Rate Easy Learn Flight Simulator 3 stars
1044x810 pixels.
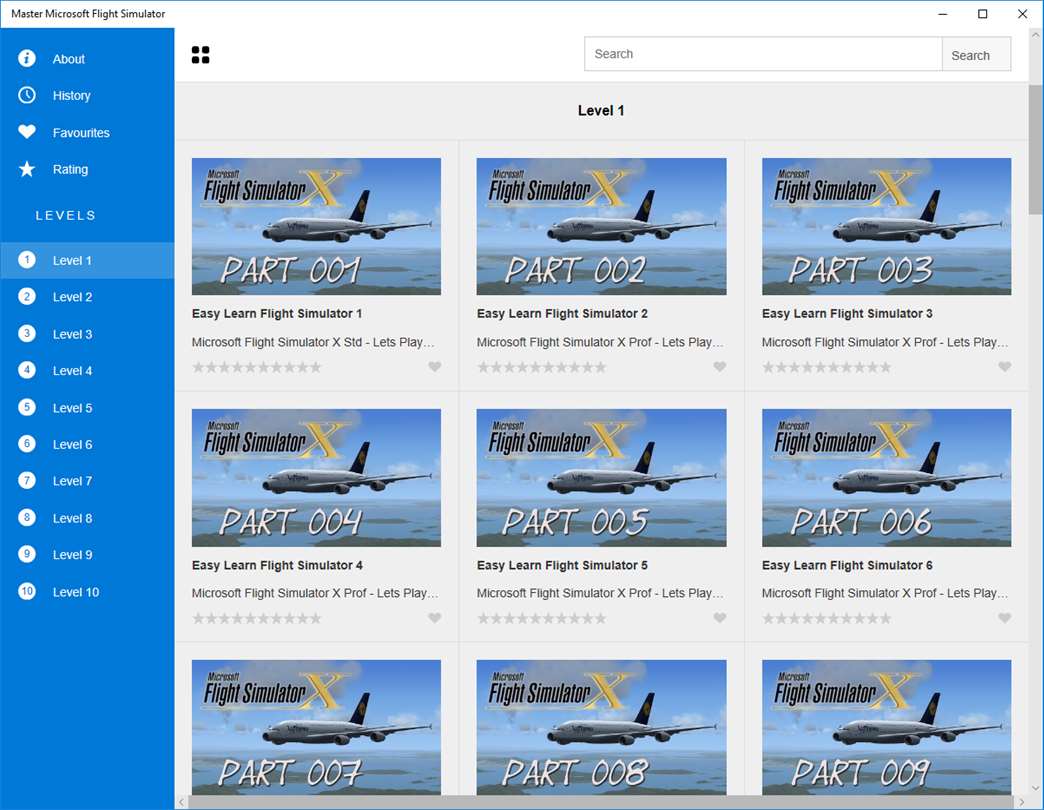(827, 367)
